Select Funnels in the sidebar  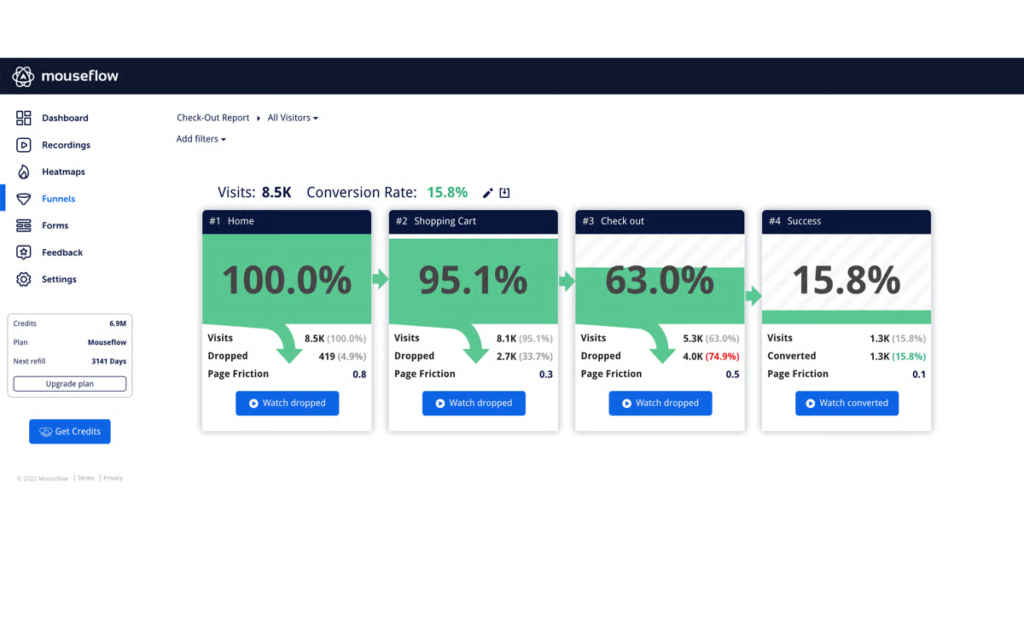[x=58, y=199]
